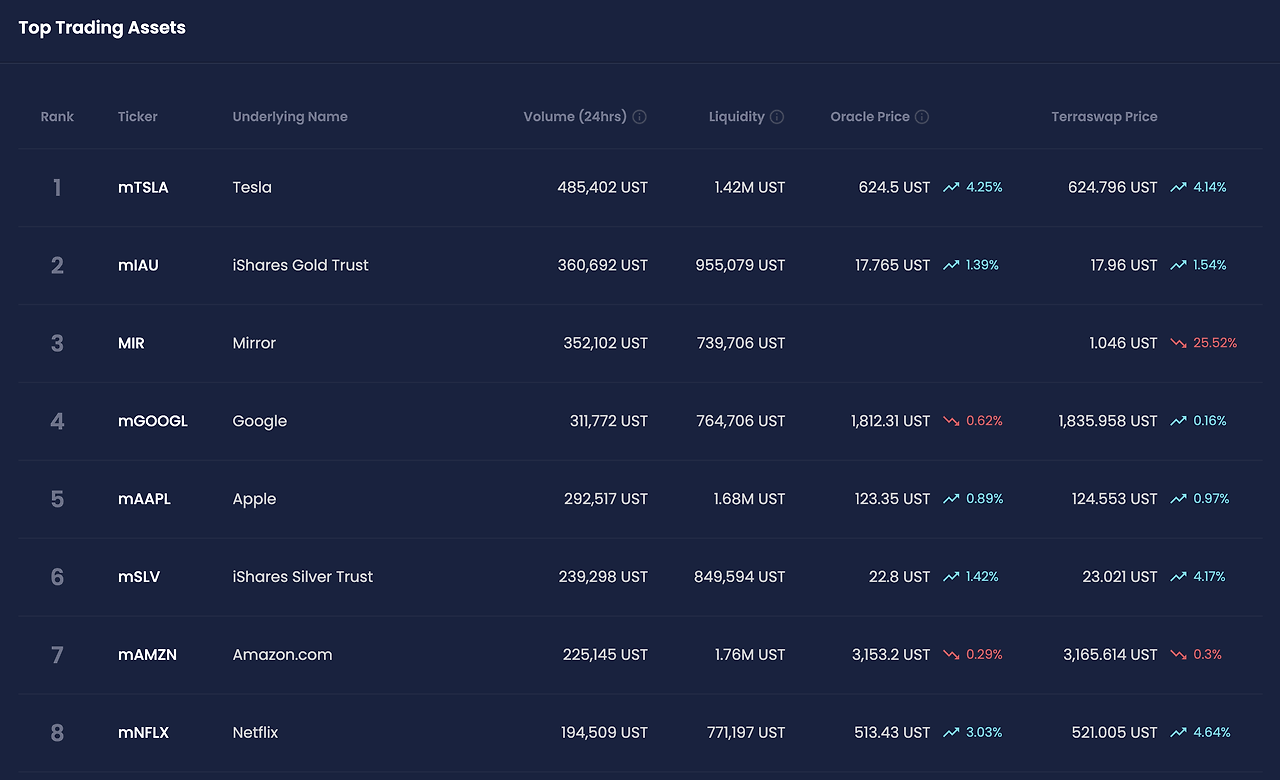Select the Google underlying name
Viewport: 1280px width, 780px height.
coord(260,421)
